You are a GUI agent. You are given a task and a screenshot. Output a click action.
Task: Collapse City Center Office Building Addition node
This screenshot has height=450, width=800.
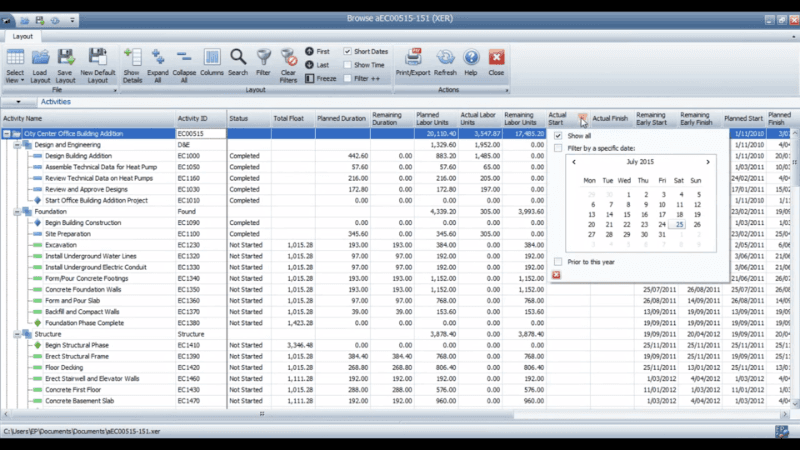click(7, 134)
